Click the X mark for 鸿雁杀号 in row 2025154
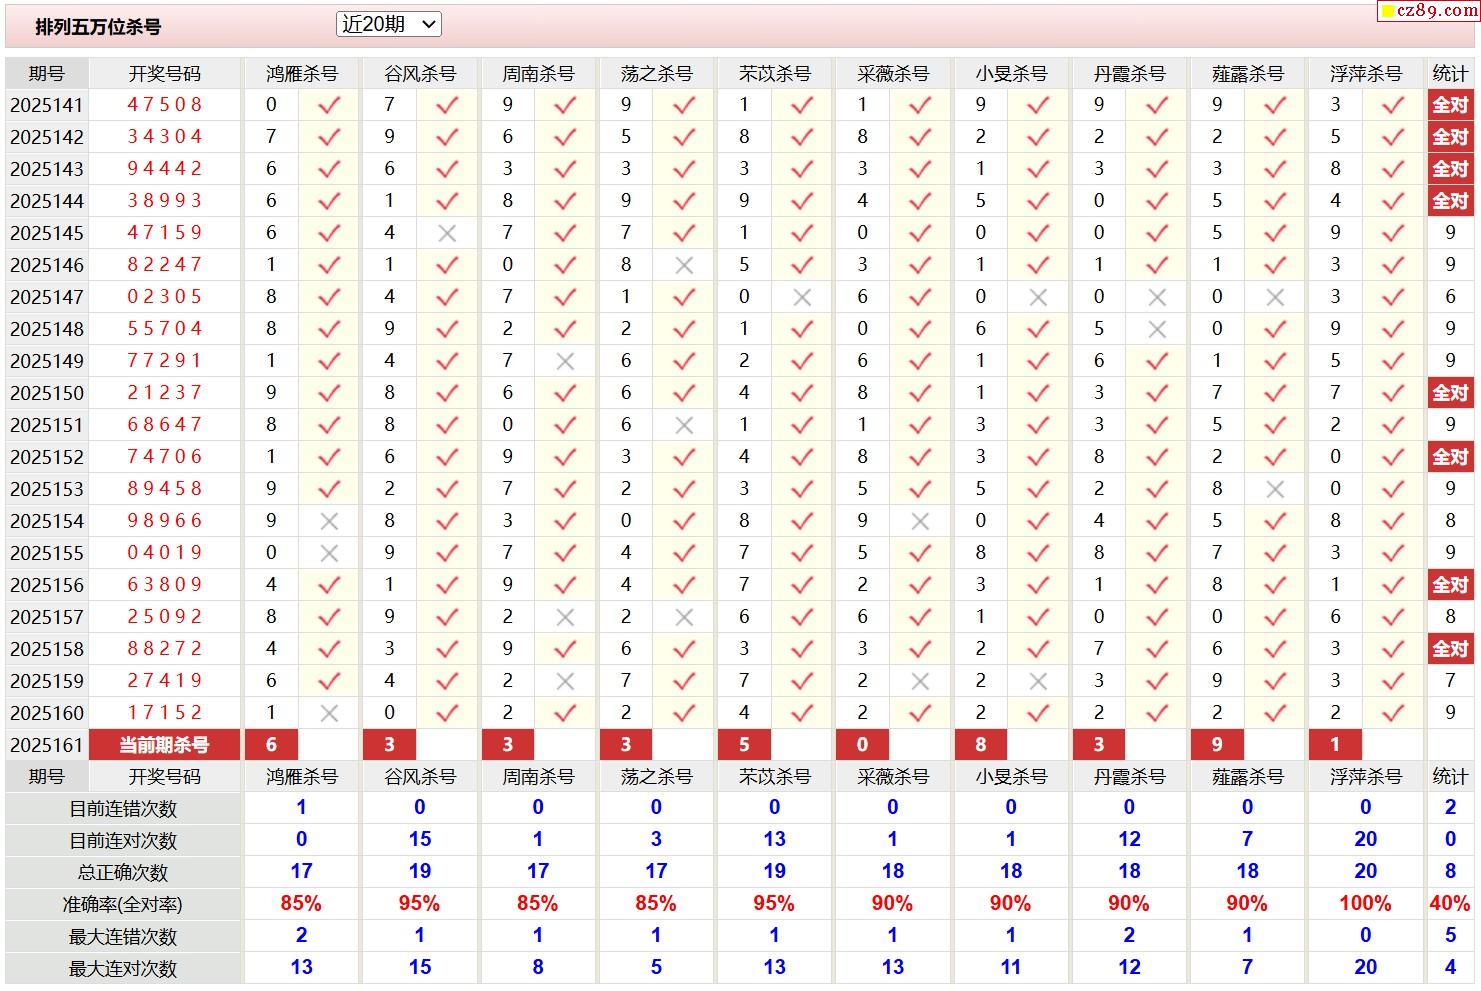This screenshot has width=1481, height=991. click(329, 521)
